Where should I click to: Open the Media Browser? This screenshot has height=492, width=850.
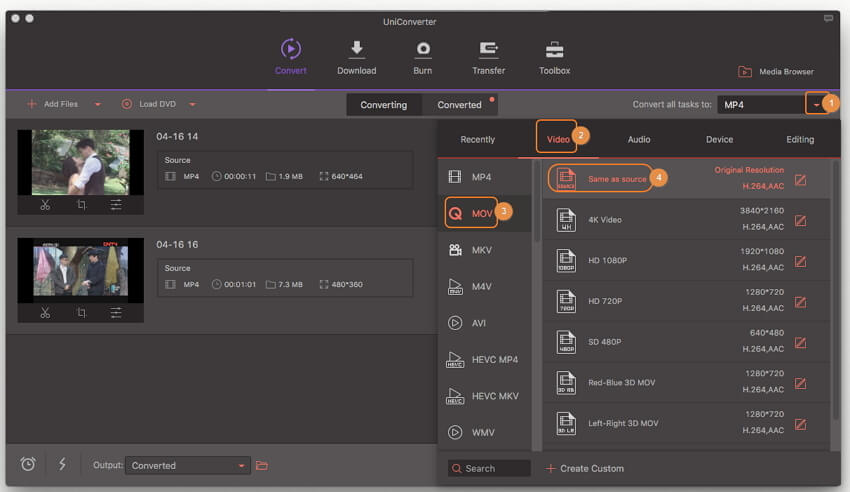coord(776,72)
